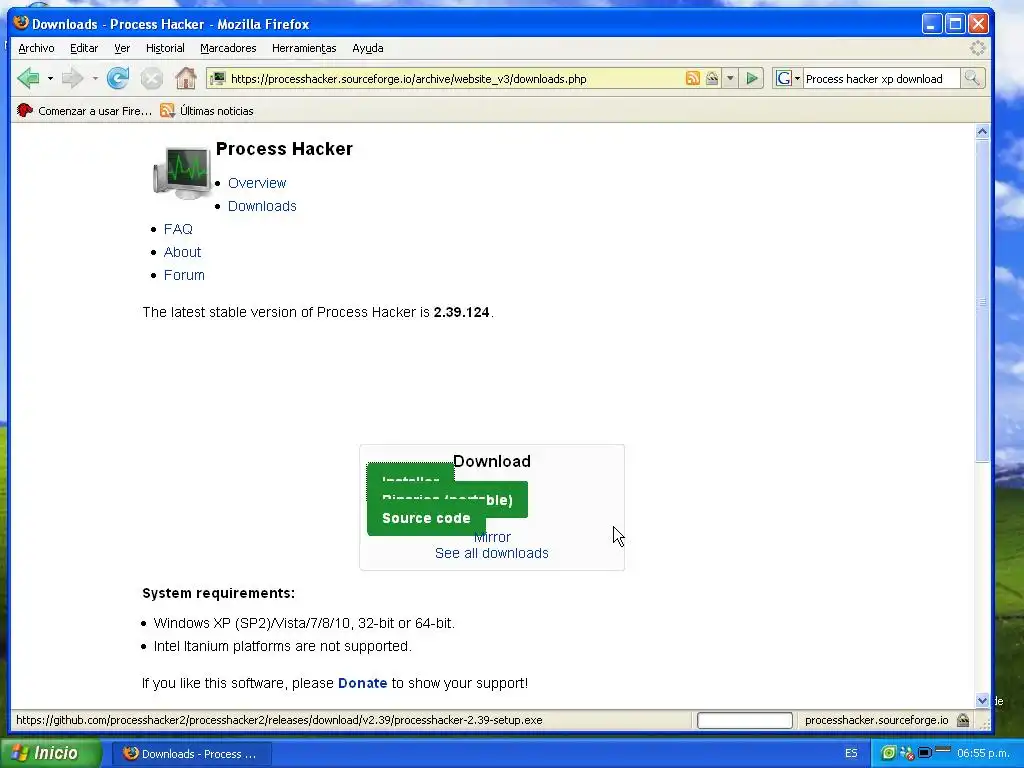Click the Back navigation arrow
This screenshot has height=768, width=1024.
coord(29,78)
